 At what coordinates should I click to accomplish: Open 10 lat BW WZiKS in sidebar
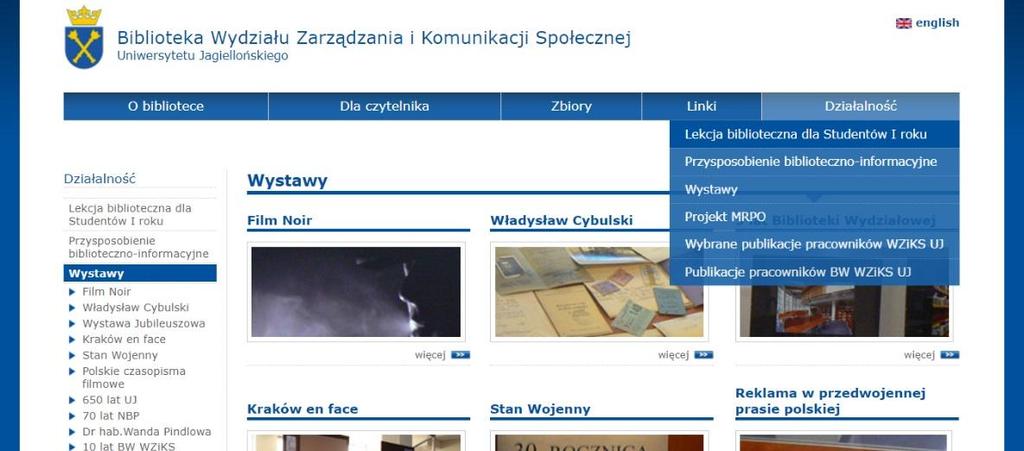click(129, 447)
